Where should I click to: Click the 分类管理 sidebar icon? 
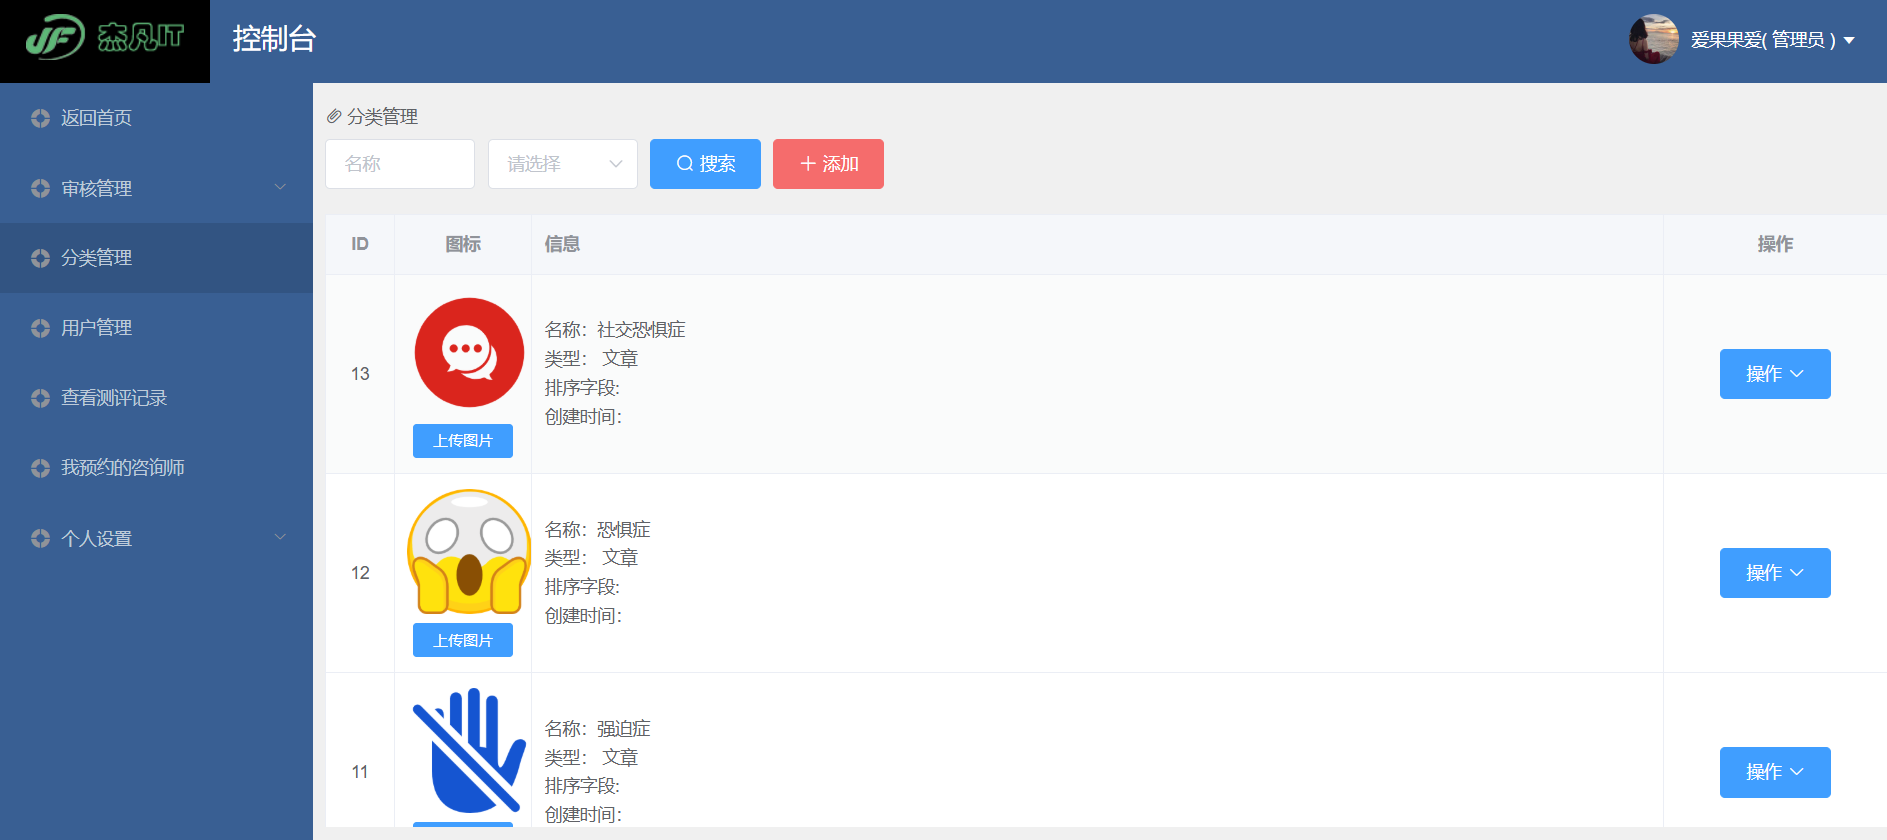pyautogui.click(x=40, y=258)
